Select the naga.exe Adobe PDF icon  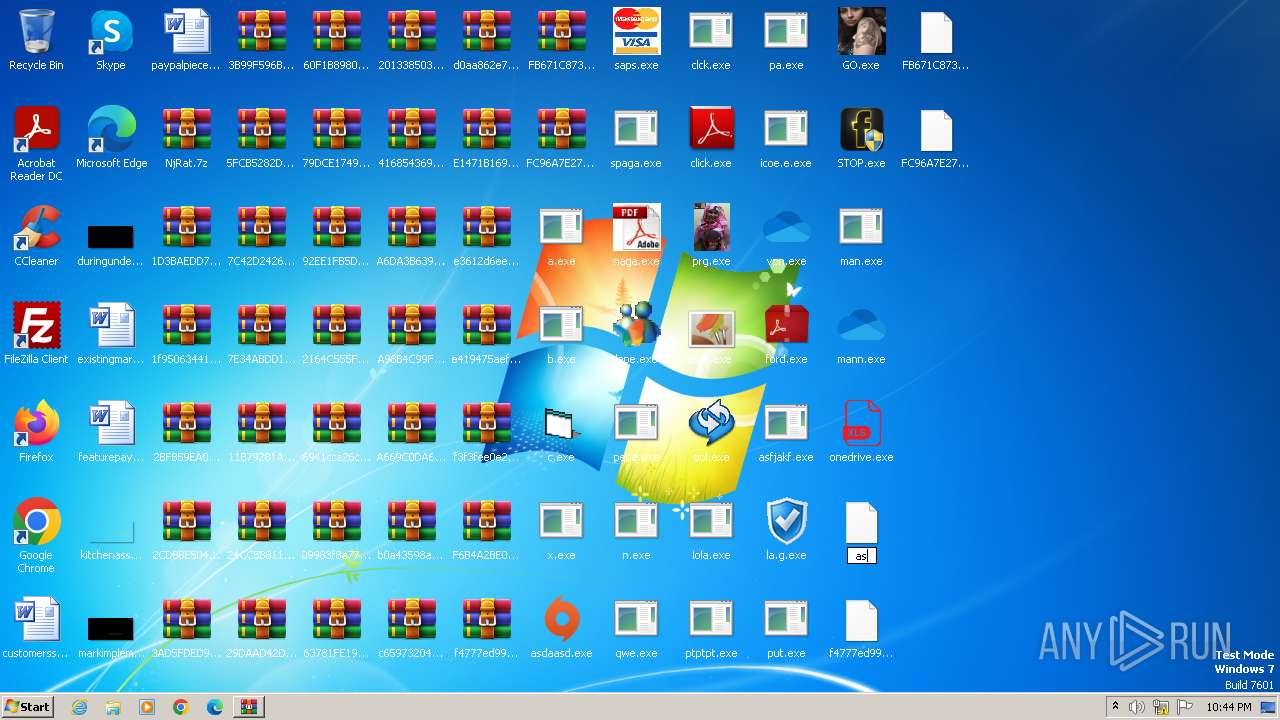coord(636,236)
